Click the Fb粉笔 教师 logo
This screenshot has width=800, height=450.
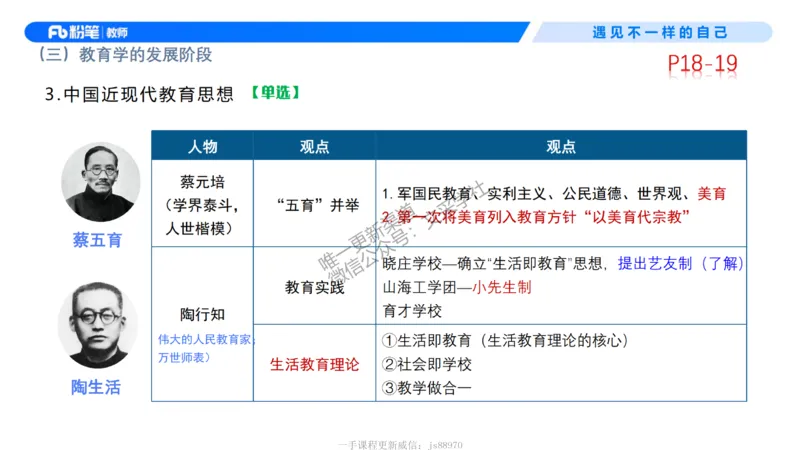[88, 32]
